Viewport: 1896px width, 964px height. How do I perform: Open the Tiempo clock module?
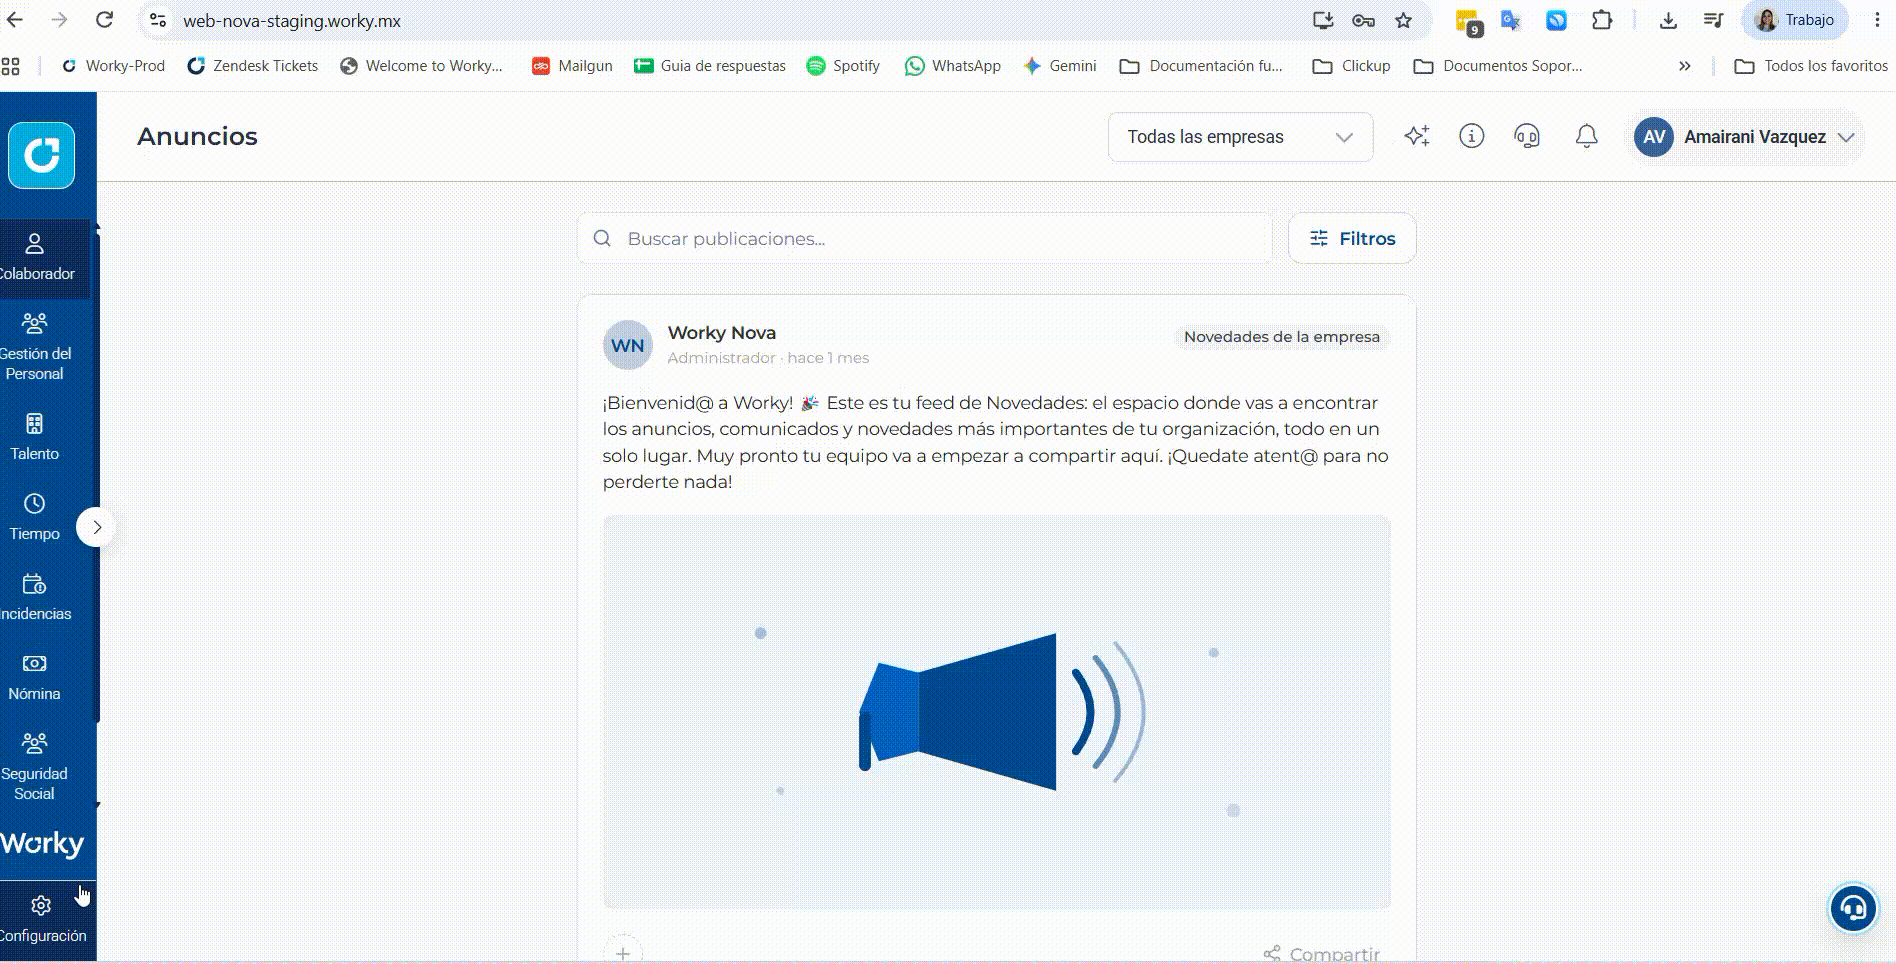pos(35,517)
